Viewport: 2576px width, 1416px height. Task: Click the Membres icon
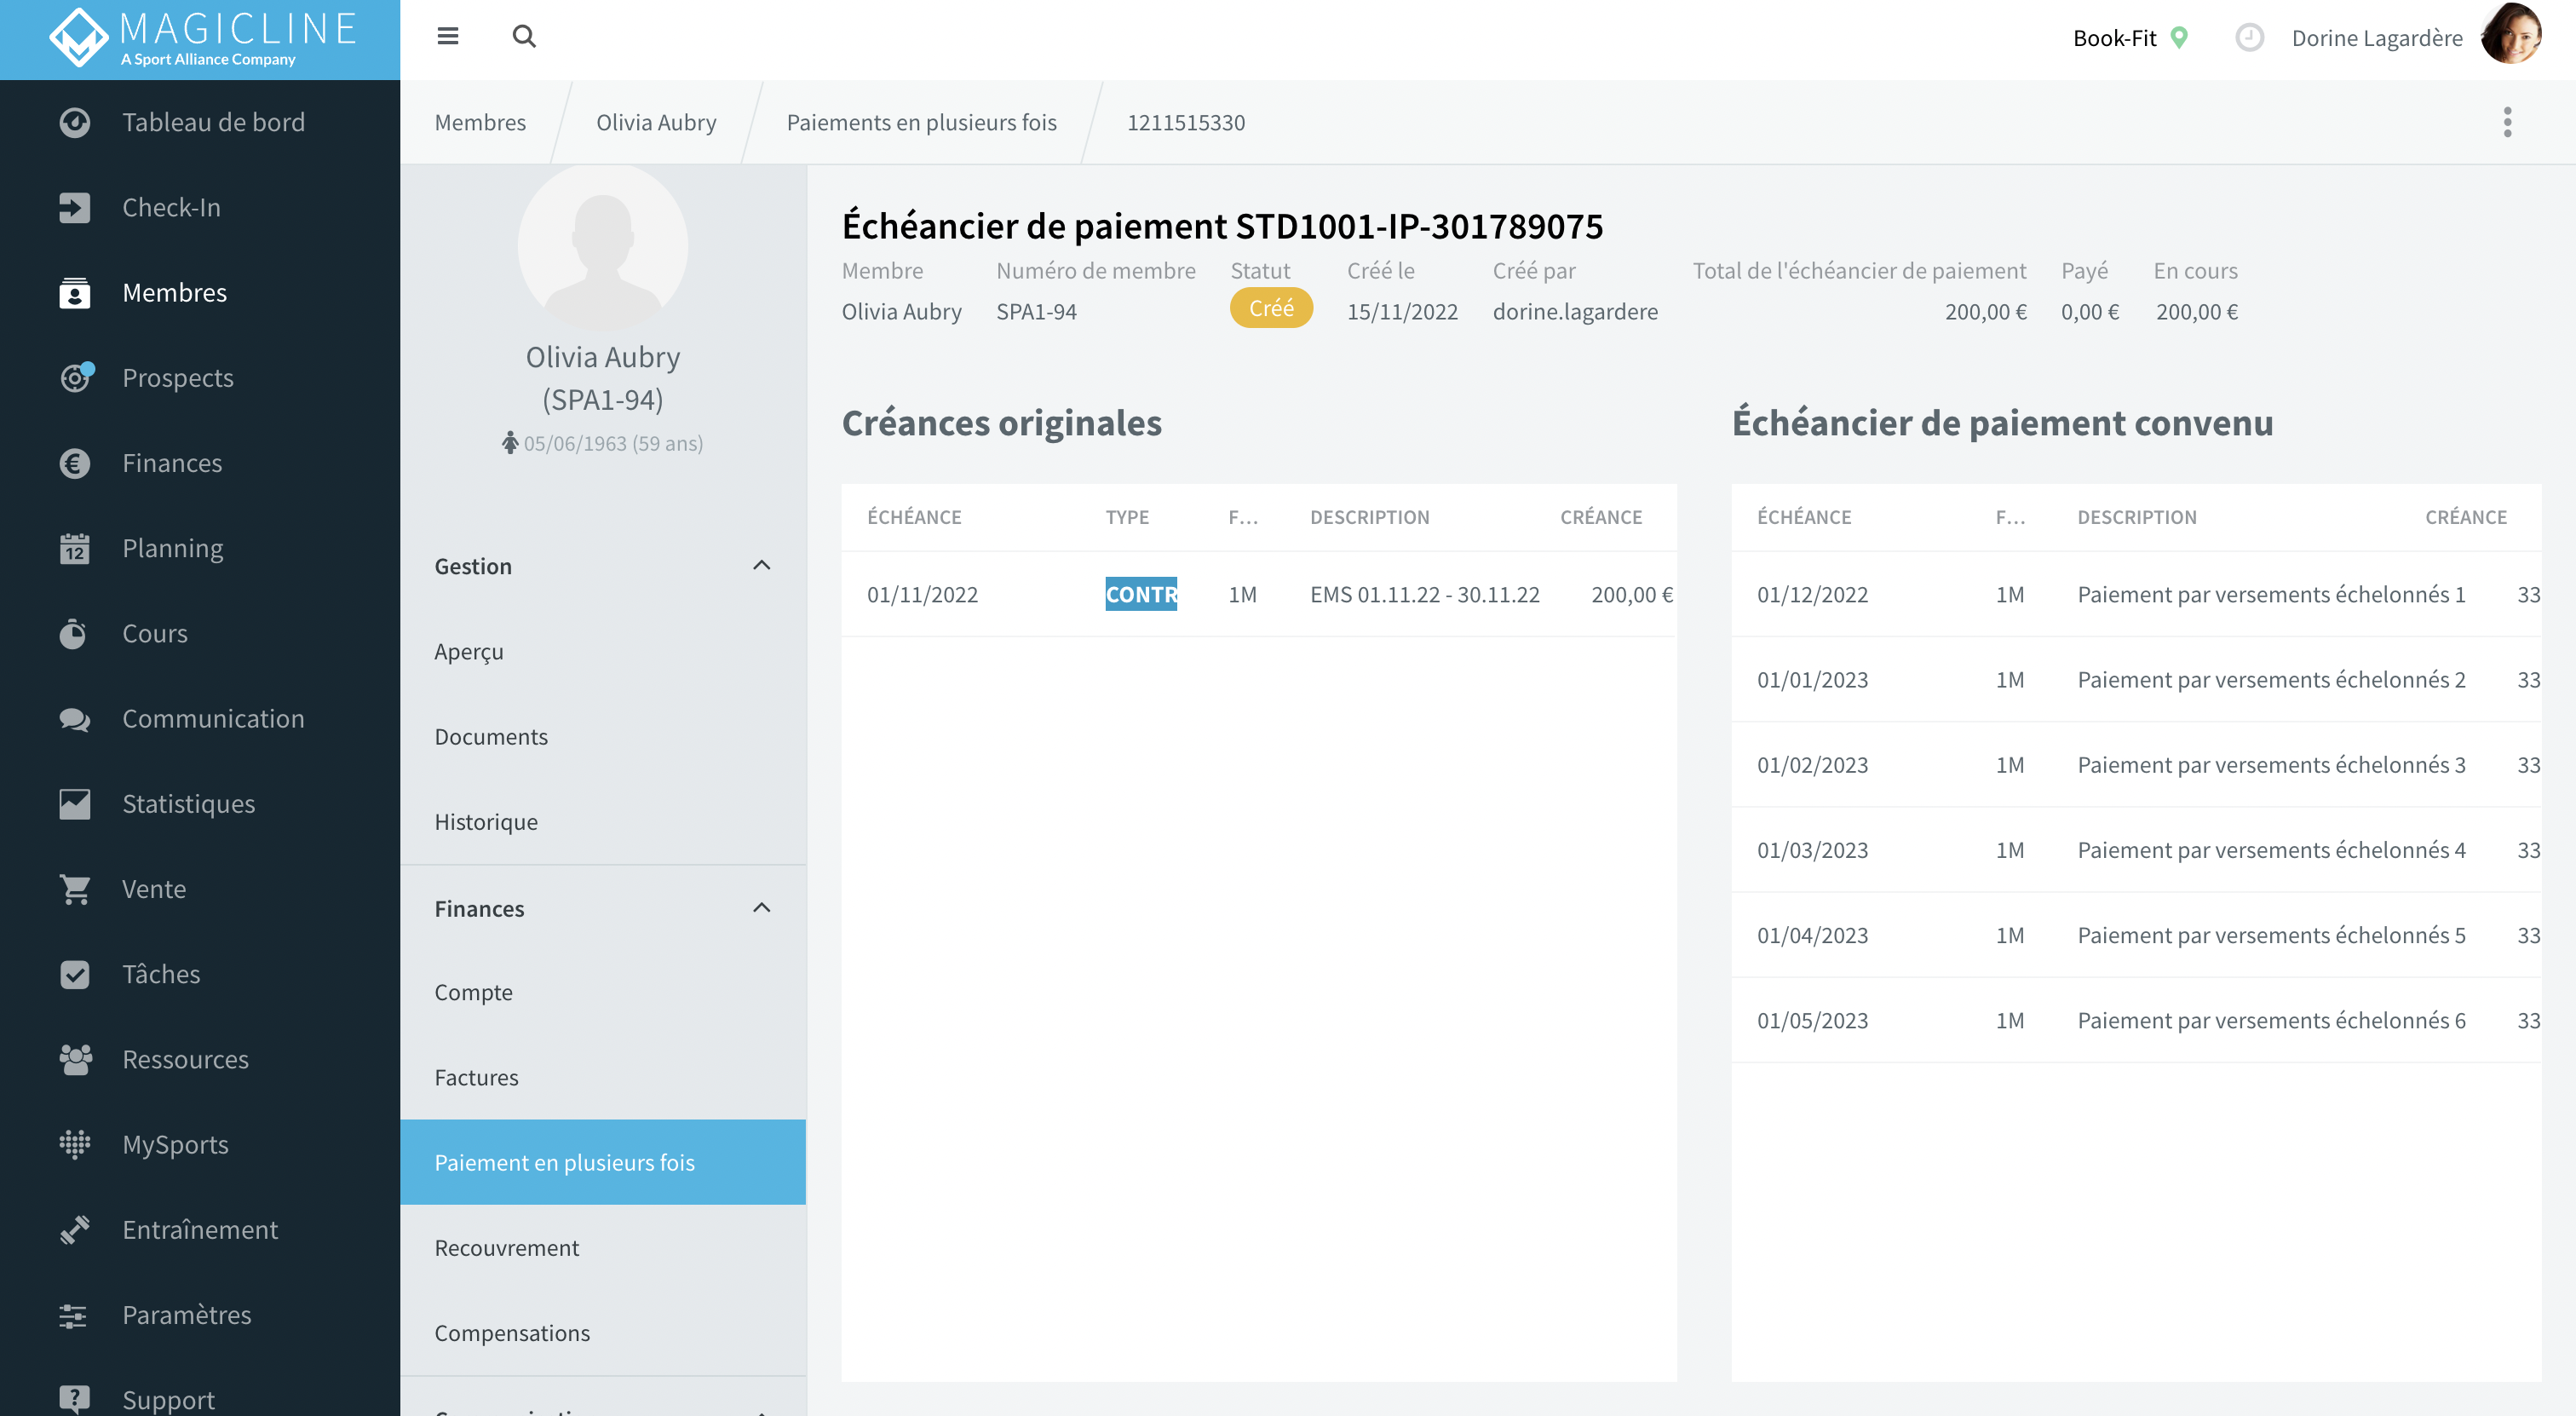click(x=72, y=291)
